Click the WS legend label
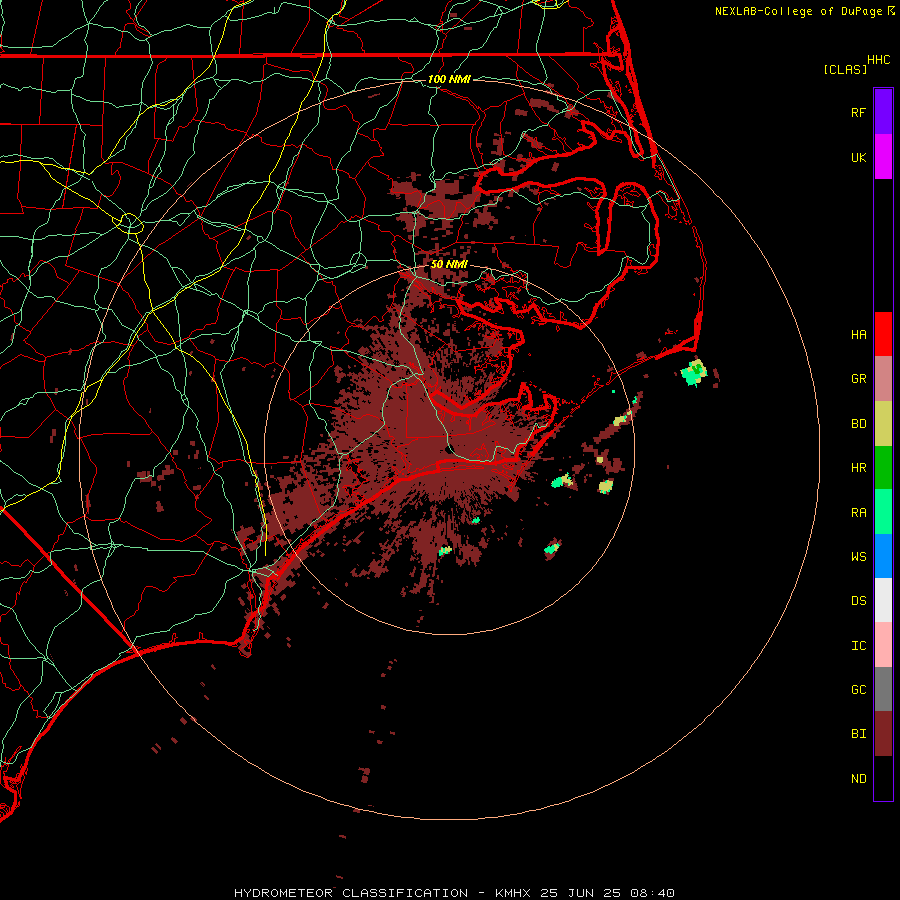 (858, 557)
